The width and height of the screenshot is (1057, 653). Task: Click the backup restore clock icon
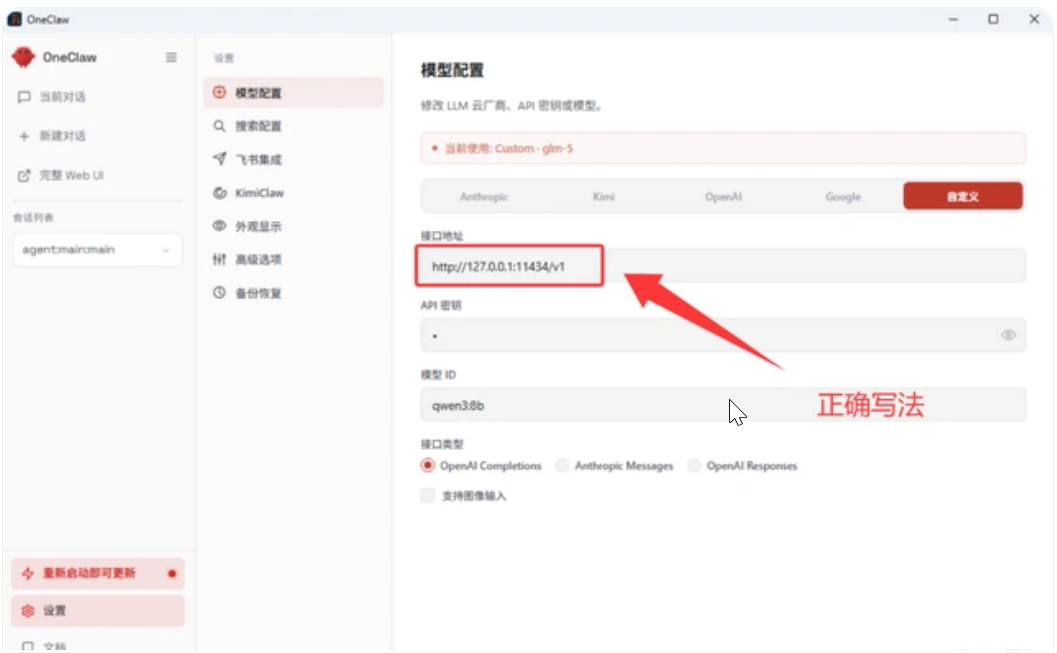click(x=220, y=292)
